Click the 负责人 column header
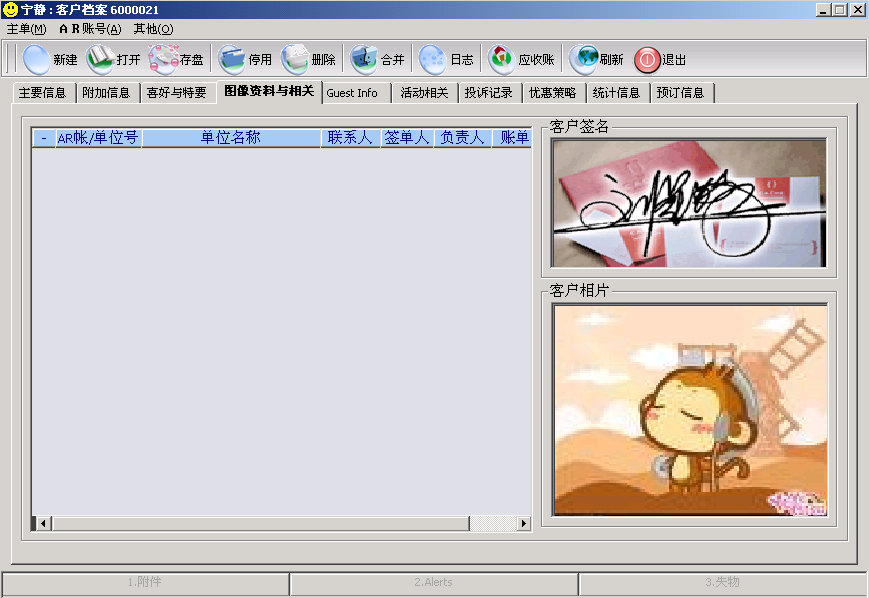 pyautogui.click(x=463, y=137)
